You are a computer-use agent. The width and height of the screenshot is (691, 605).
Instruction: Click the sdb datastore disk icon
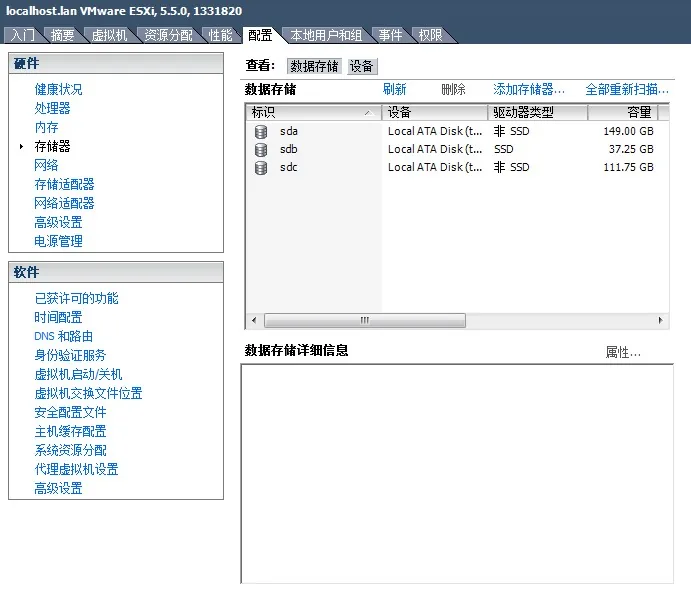pyautogui.click(x=261, y=149)
